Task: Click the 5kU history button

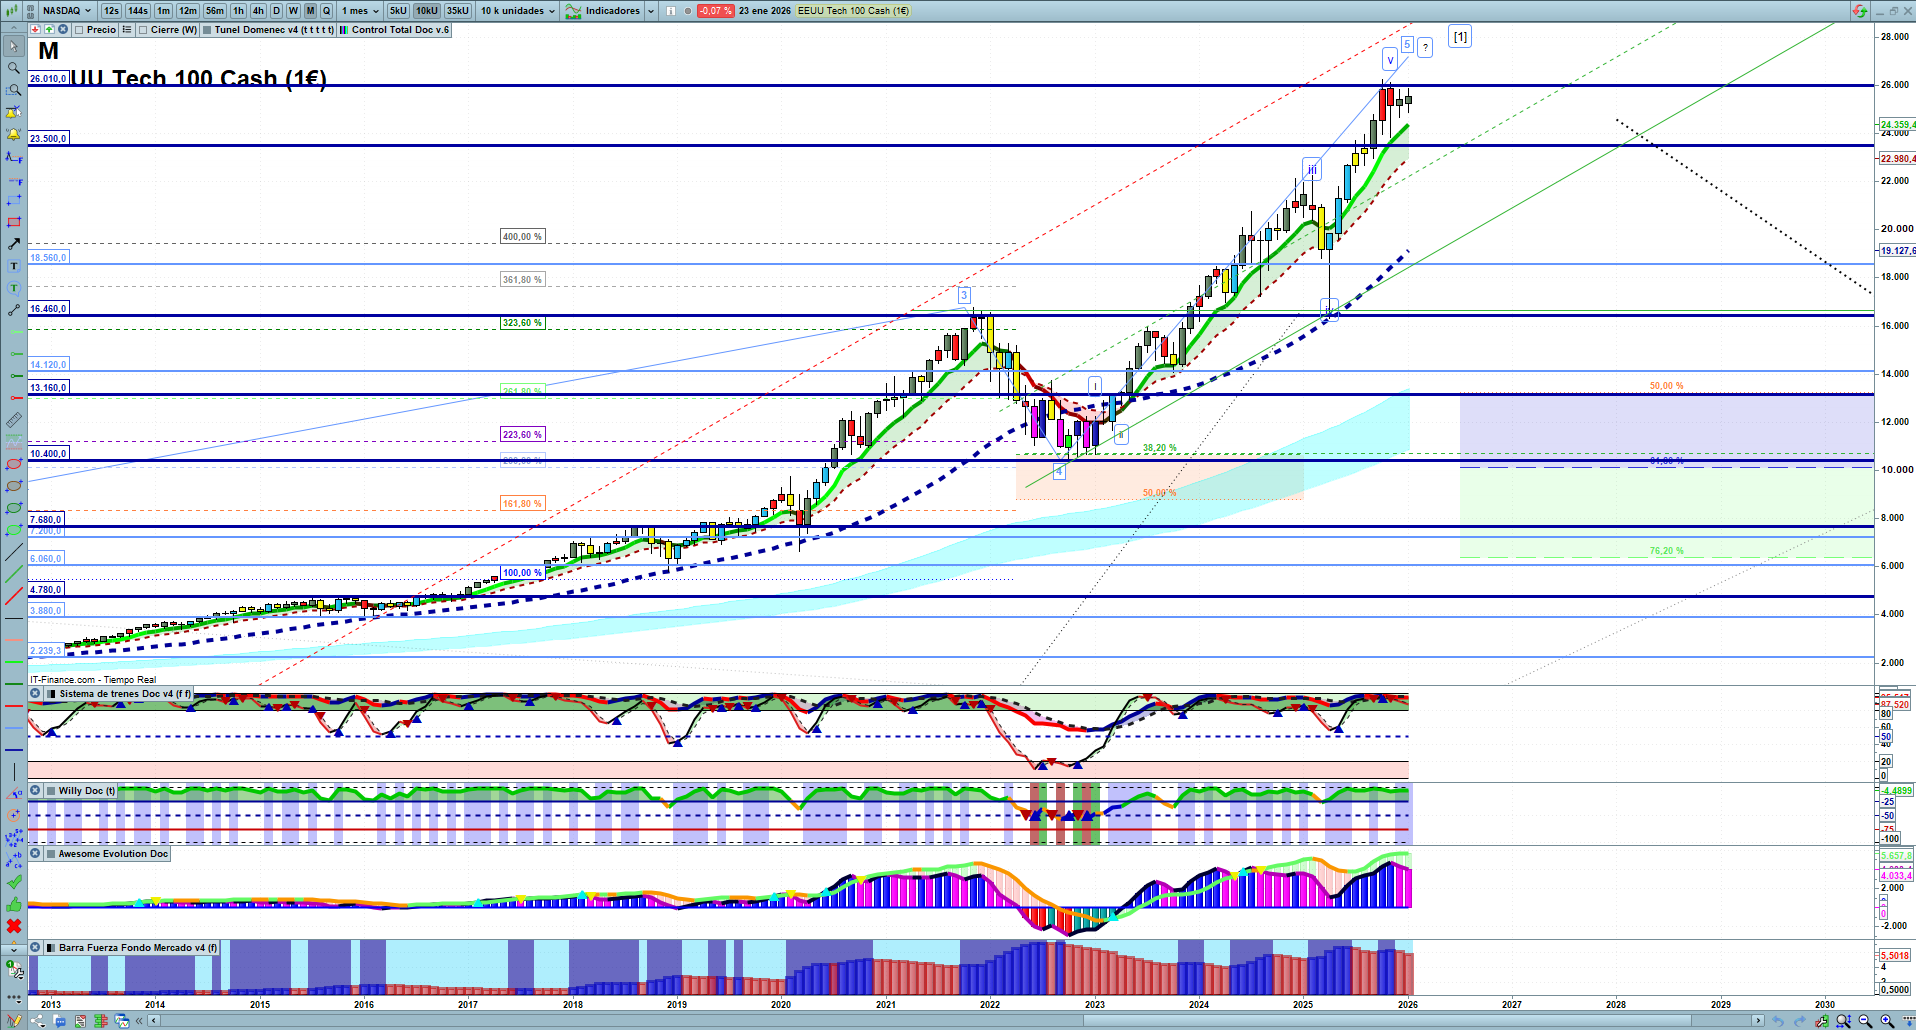Action: pyautogui.click(x=398, y=11)
